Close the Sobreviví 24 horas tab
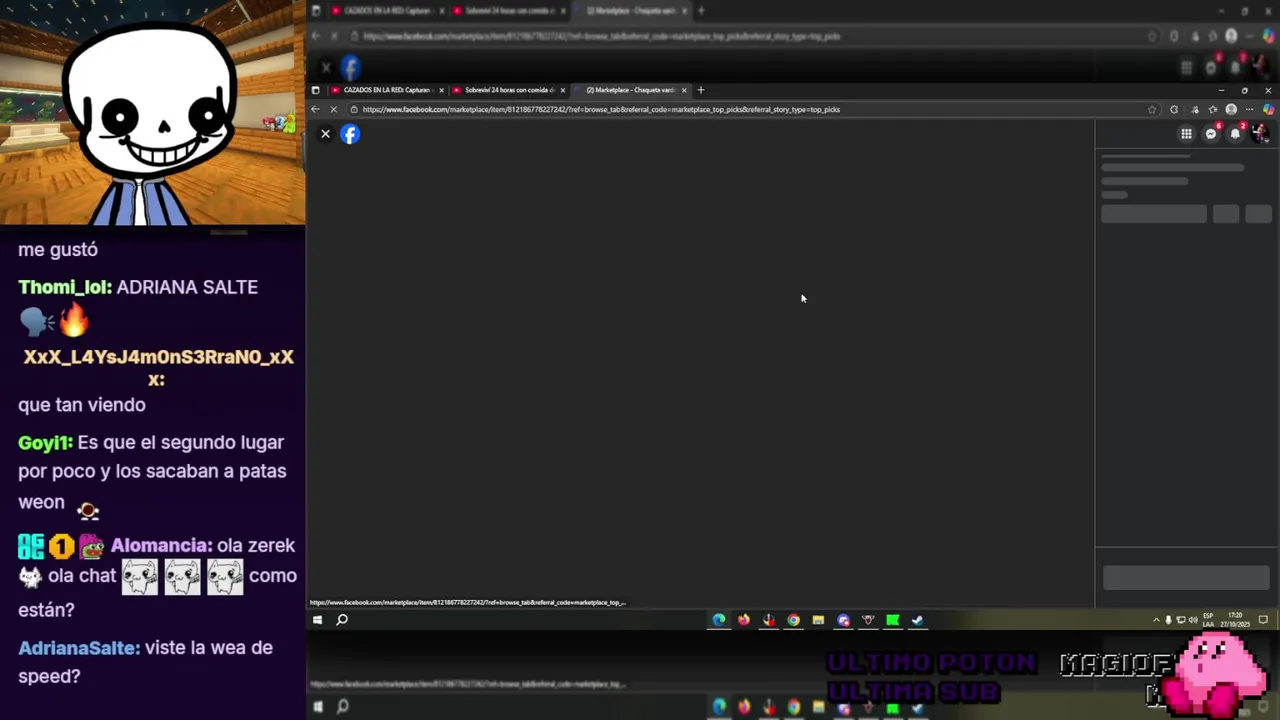1280x720 pixels. [562, 90]
